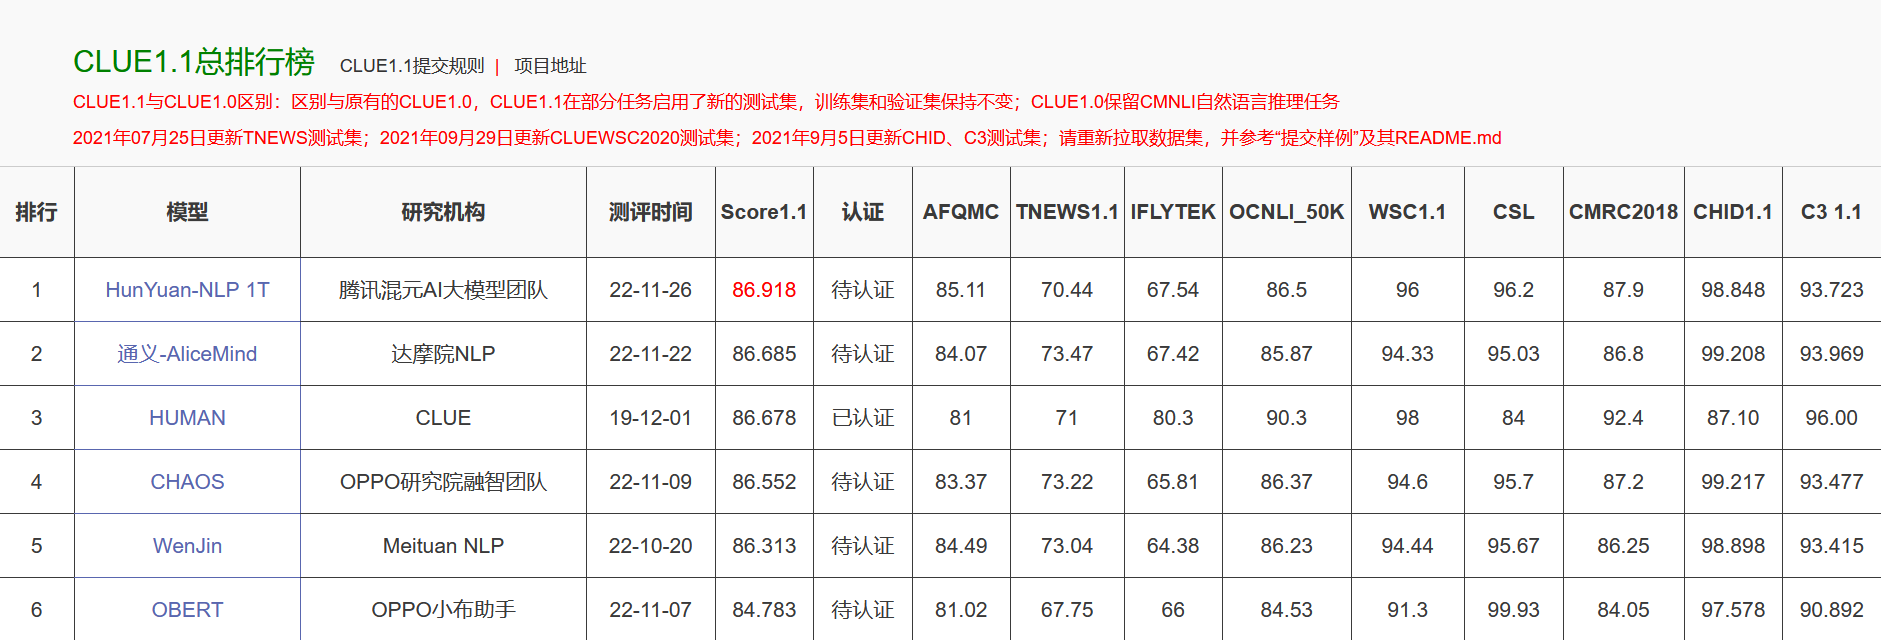
Task: Open the OBERT model link
Action: pos(187,610)
